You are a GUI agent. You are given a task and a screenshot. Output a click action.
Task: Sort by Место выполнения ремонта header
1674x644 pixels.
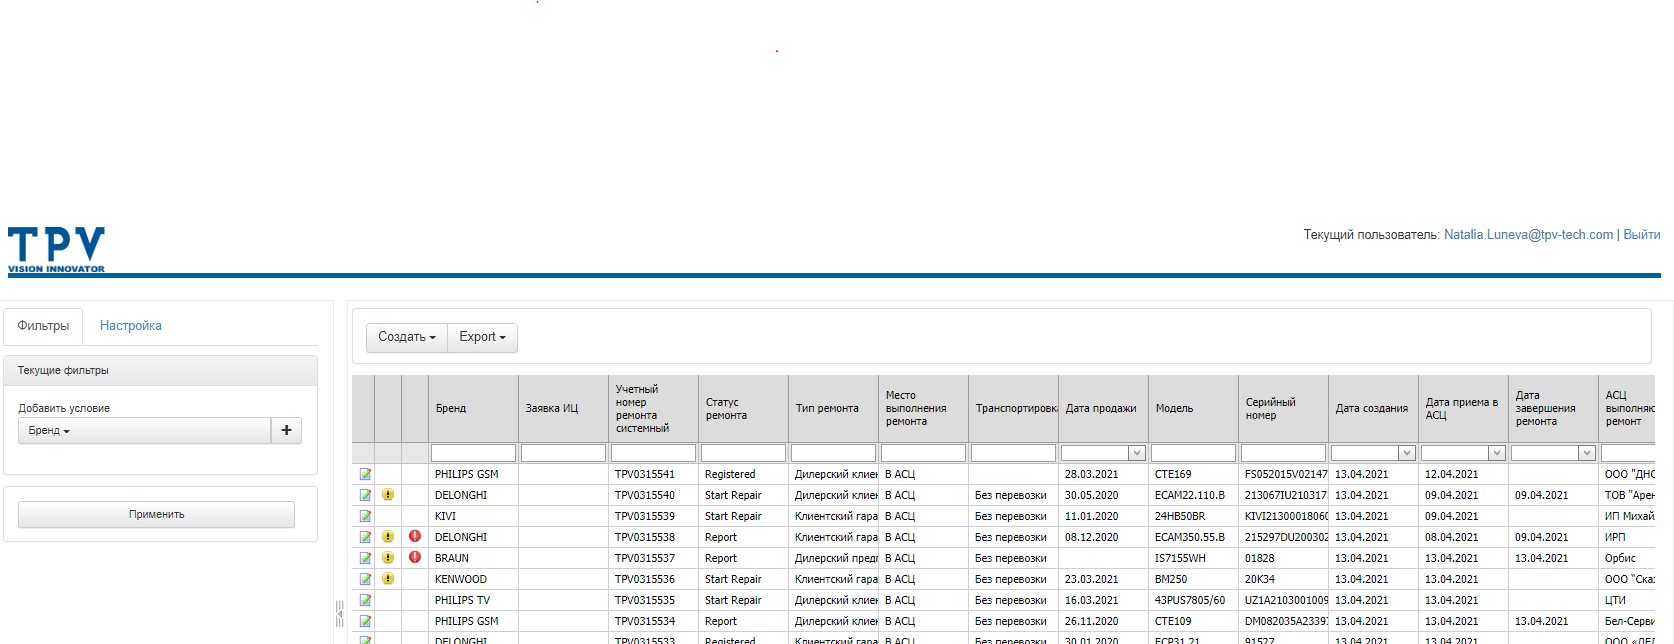923,408
